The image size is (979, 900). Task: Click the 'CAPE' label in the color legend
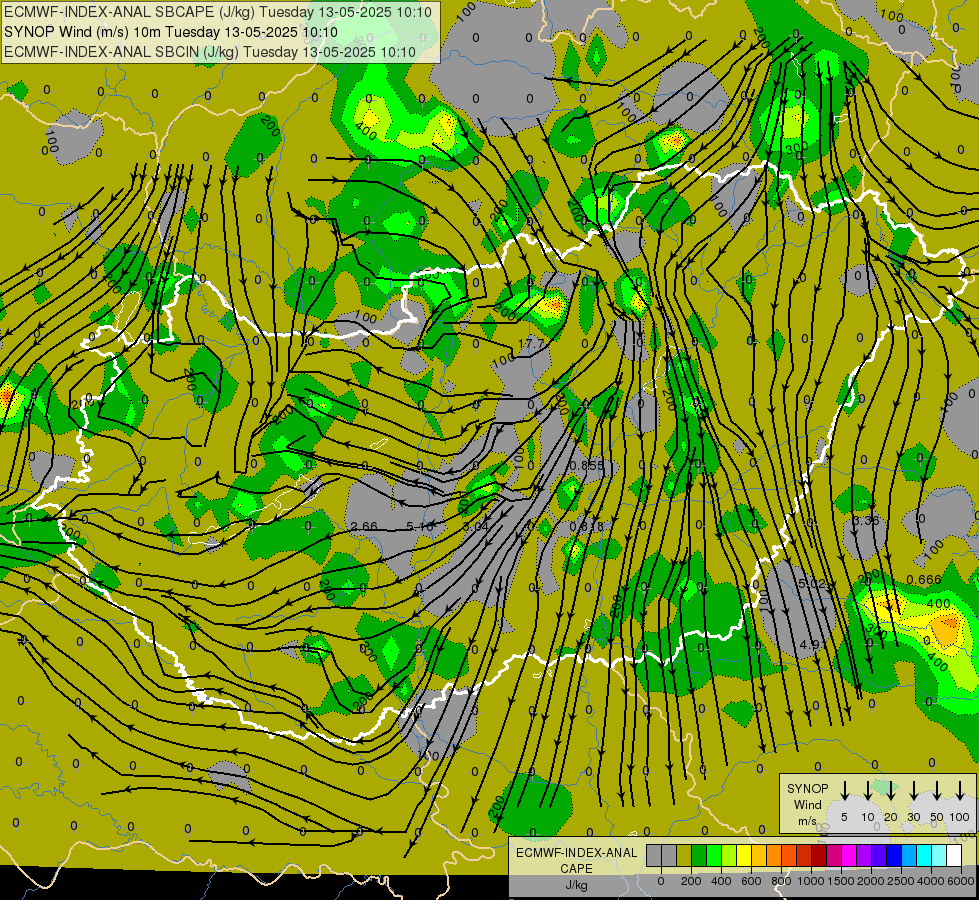point(576,868)
